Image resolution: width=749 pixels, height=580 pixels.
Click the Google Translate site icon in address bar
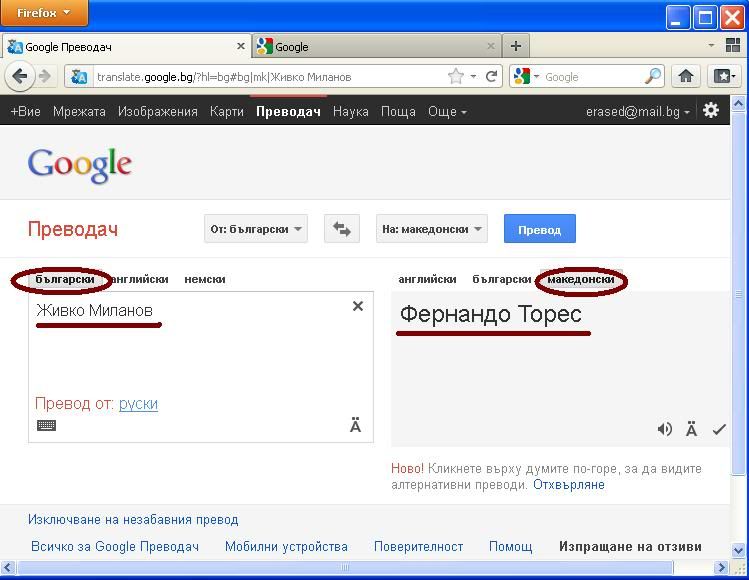79,76
